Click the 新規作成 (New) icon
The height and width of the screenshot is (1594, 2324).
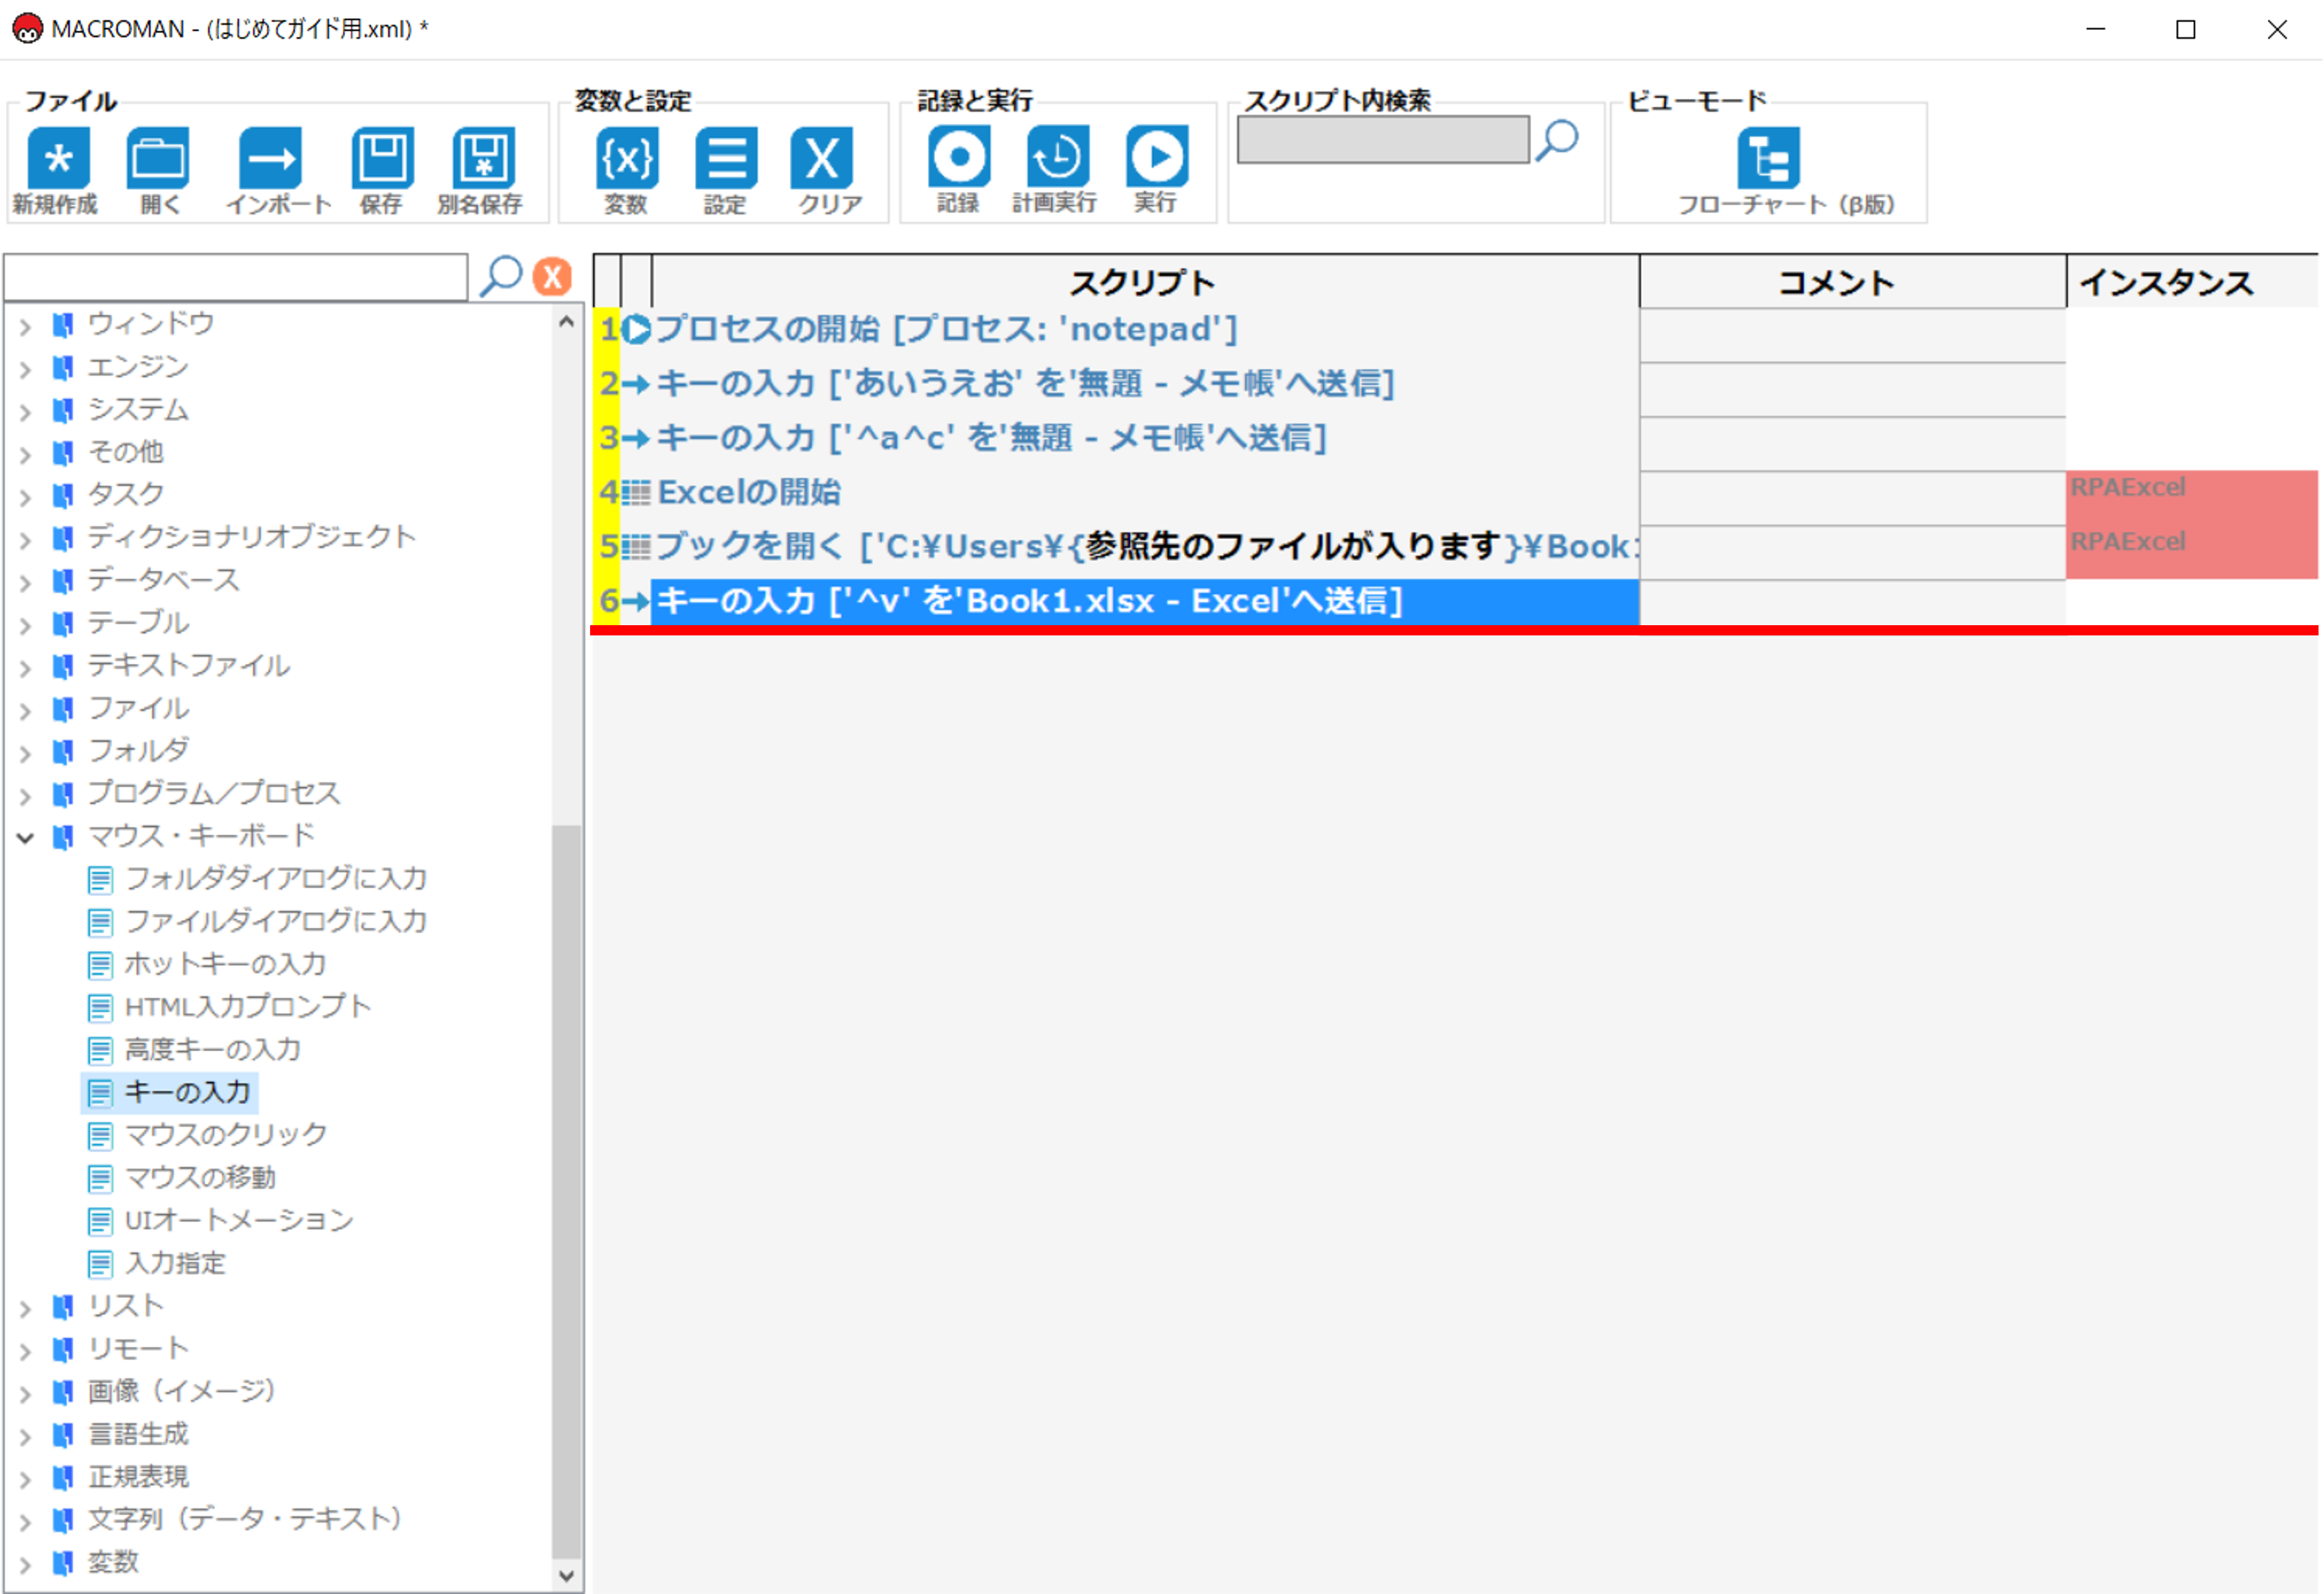tap(58, 157)
